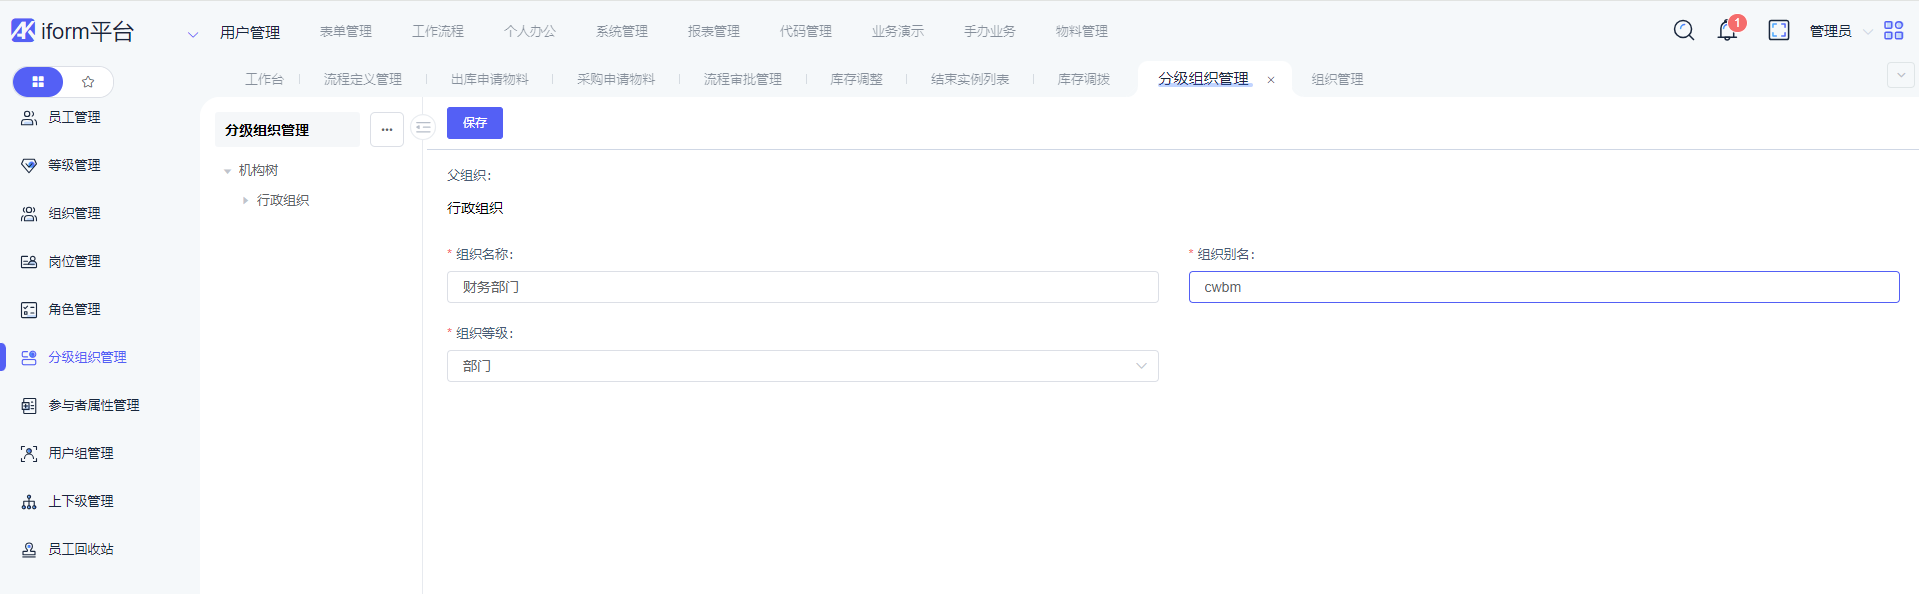Switch to the 流程定义管理 tab

[x=362, y=79]
